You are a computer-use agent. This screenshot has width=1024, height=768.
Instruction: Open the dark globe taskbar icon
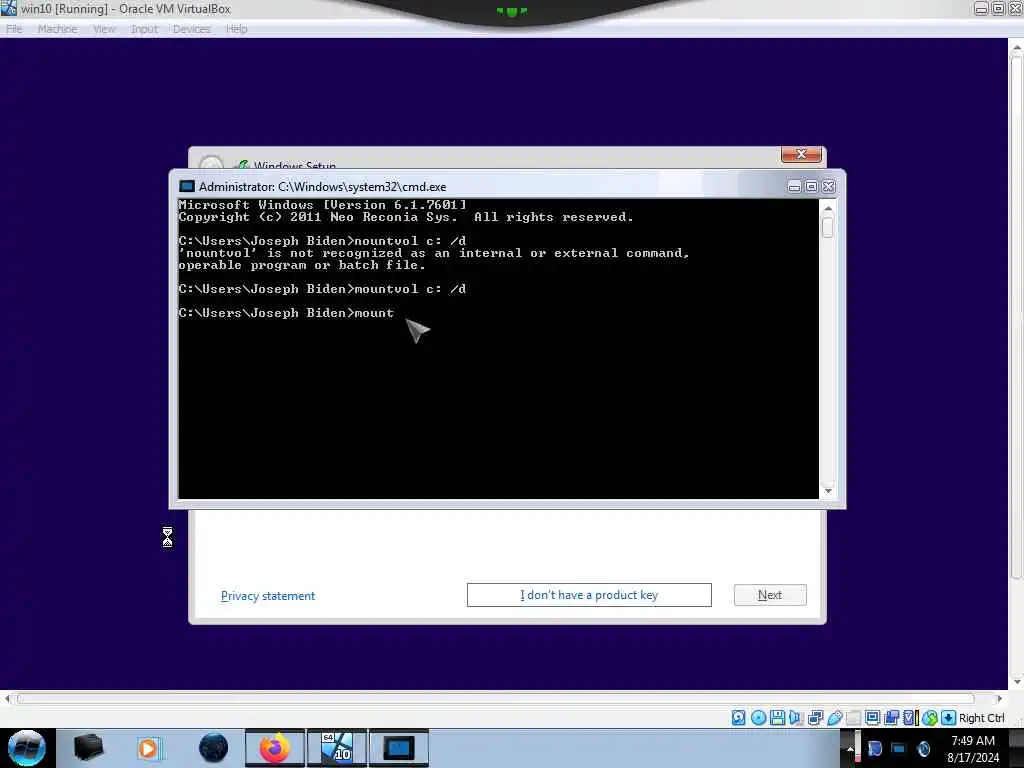(213, 748)
